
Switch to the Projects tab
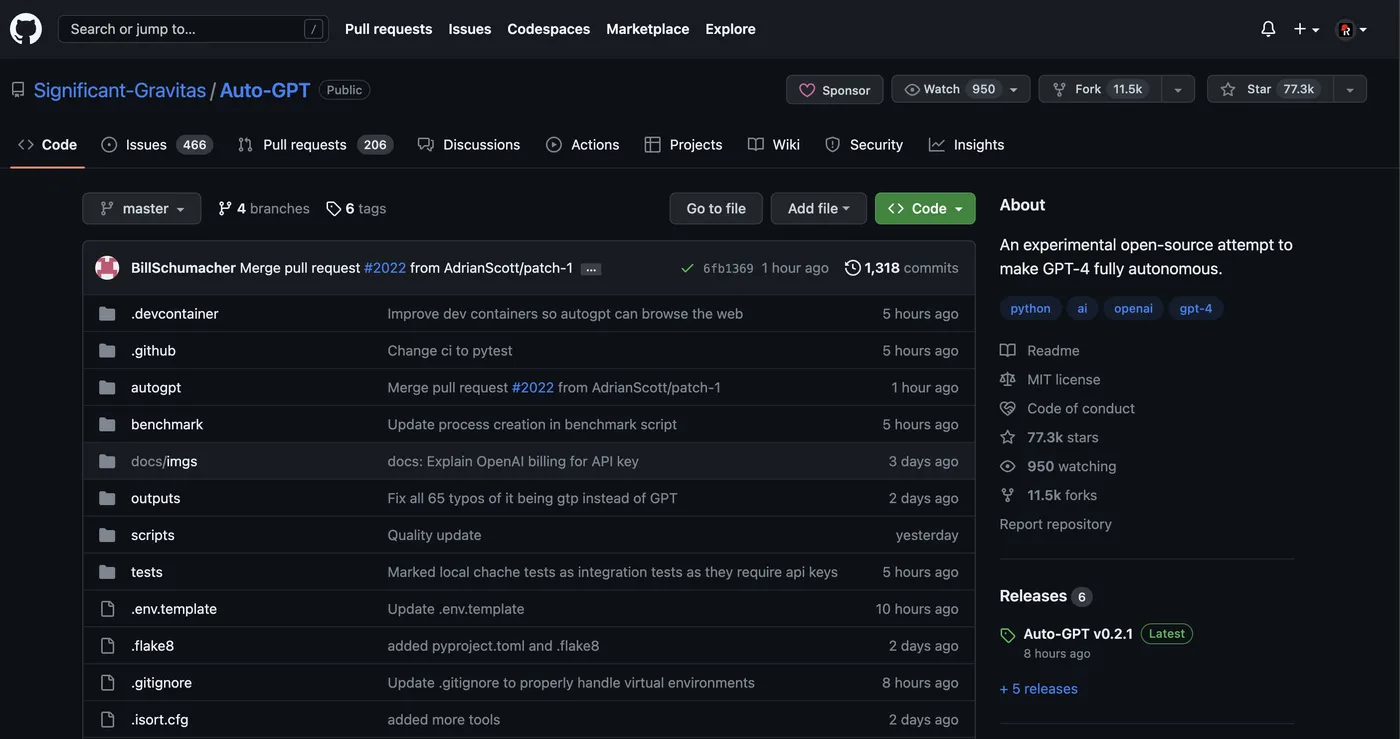[x=683, y=144]
